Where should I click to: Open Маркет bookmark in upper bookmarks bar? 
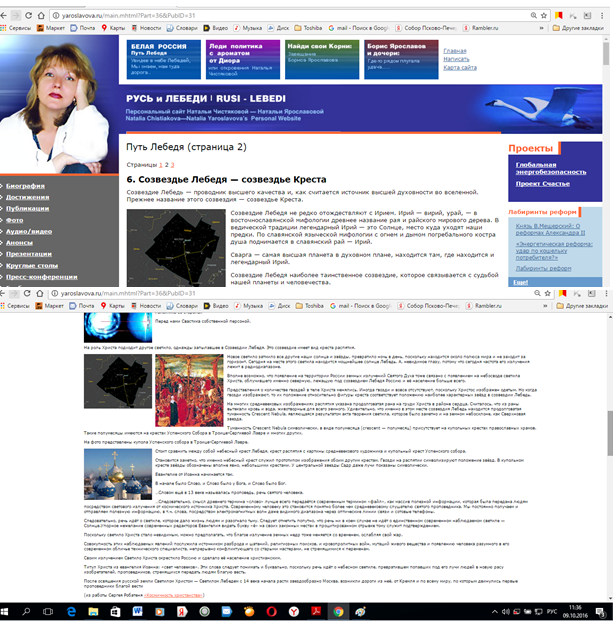[50, 28]
